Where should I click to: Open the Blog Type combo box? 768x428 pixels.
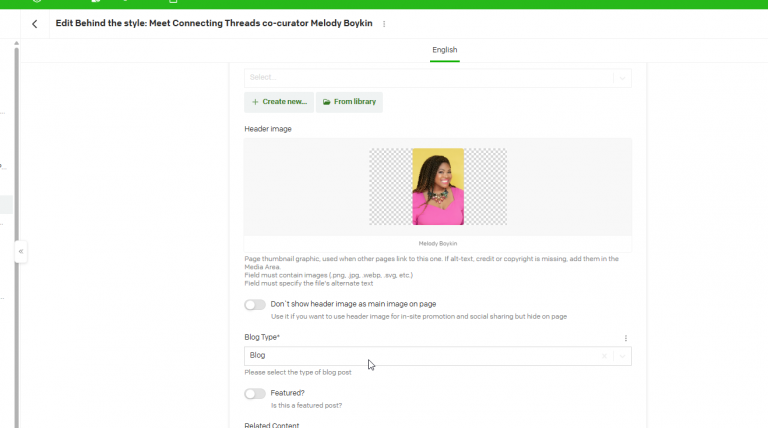[x=438, y=356]
